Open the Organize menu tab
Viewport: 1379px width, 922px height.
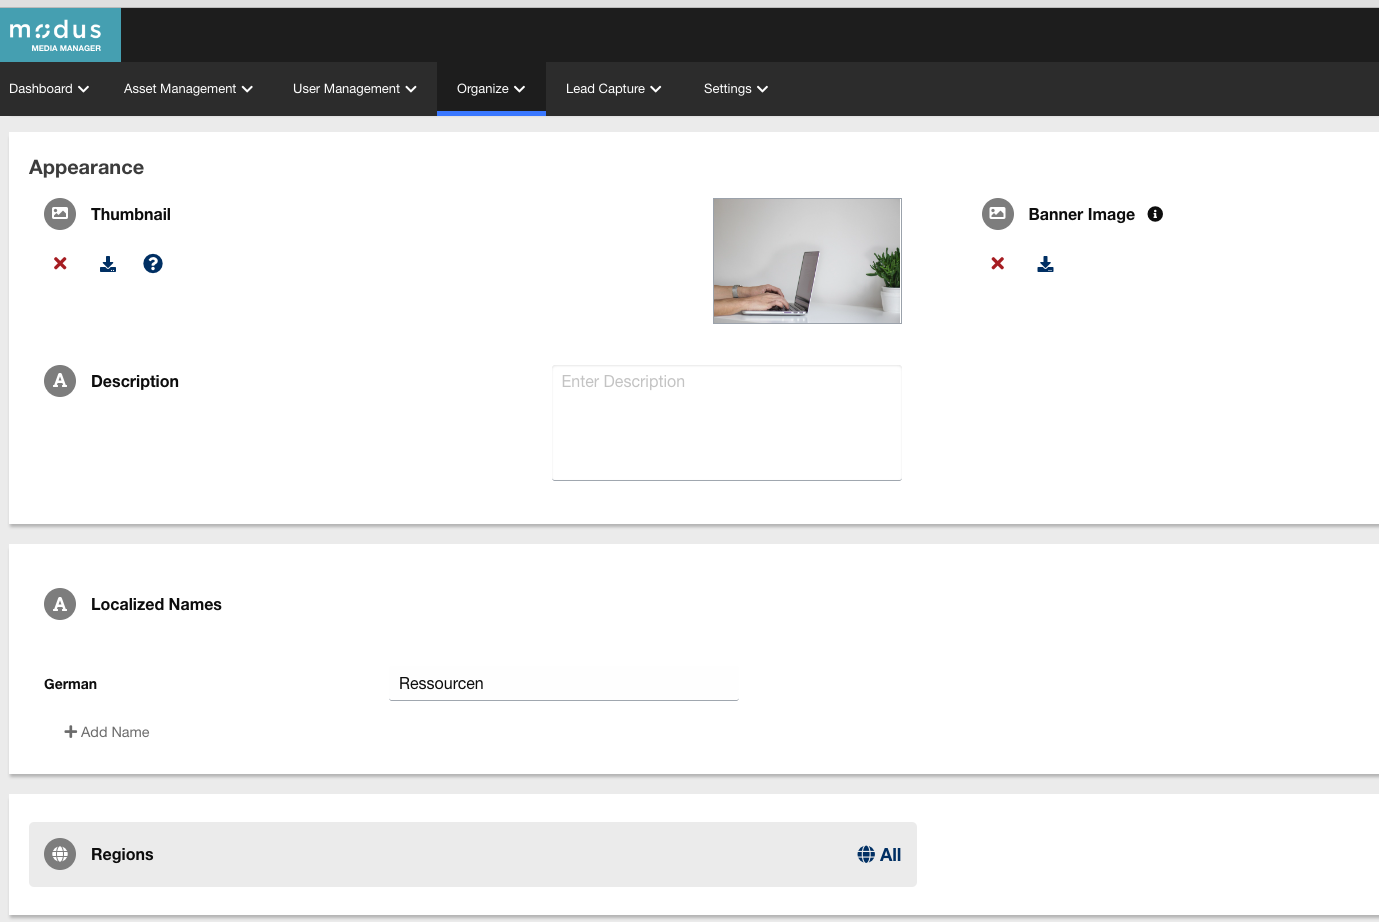pos(490,89)
